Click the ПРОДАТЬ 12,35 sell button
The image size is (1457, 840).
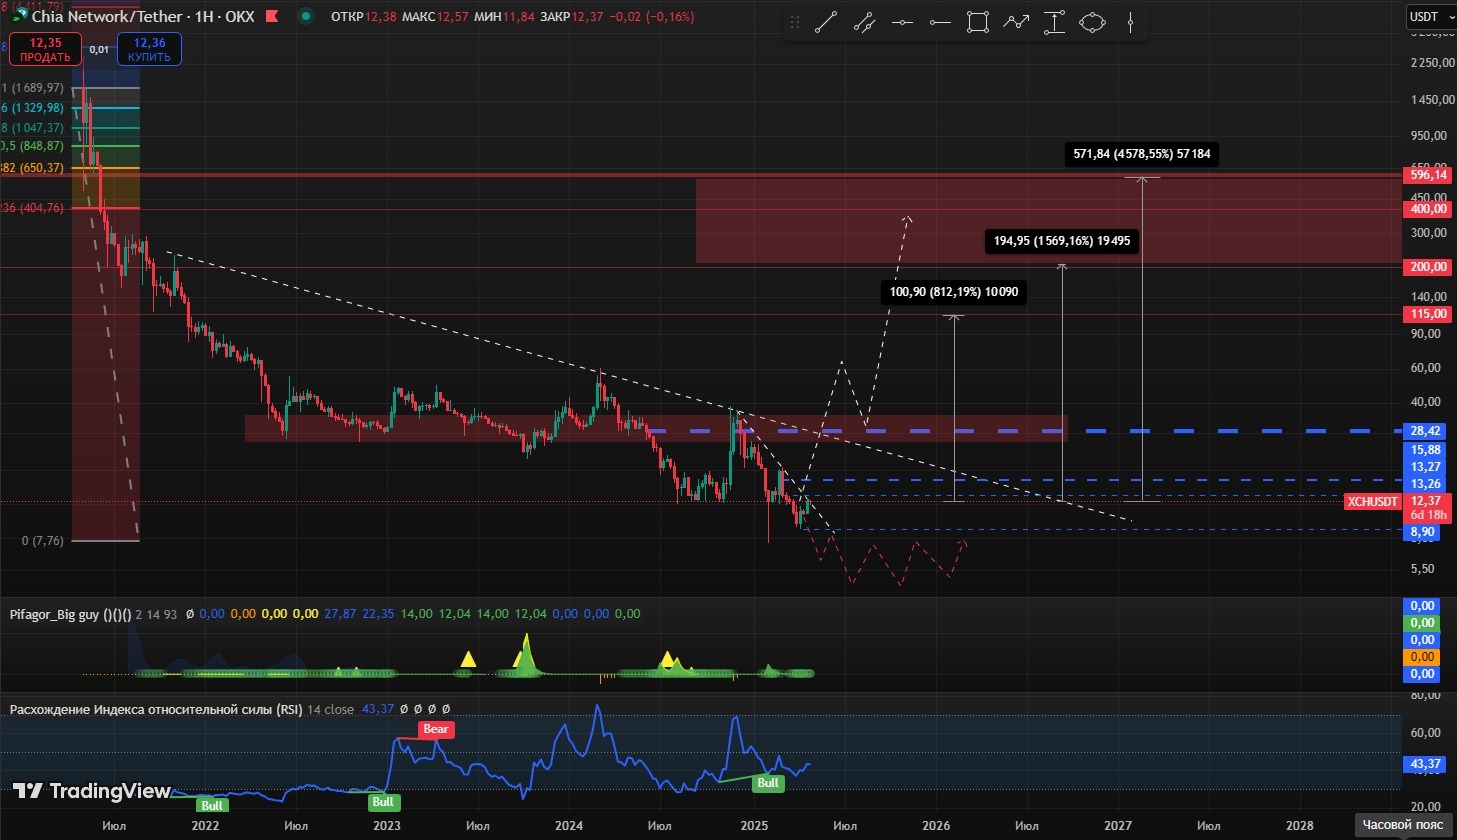coord(45,49)
